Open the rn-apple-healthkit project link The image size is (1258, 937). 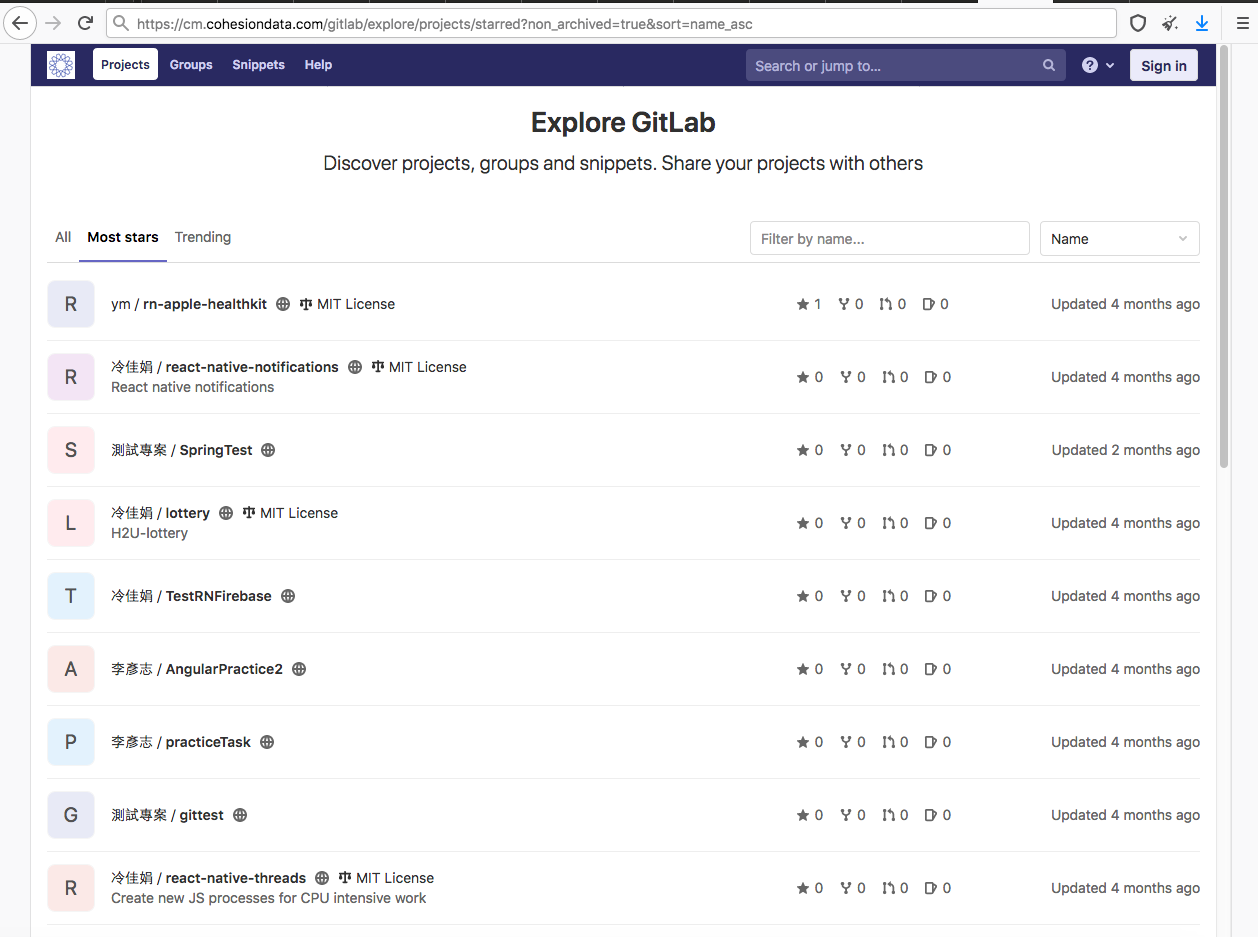pos(189,304)
